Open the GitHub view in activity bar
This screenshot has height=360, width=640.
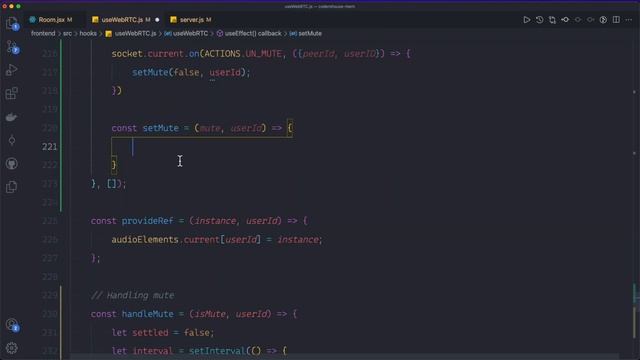12,164
